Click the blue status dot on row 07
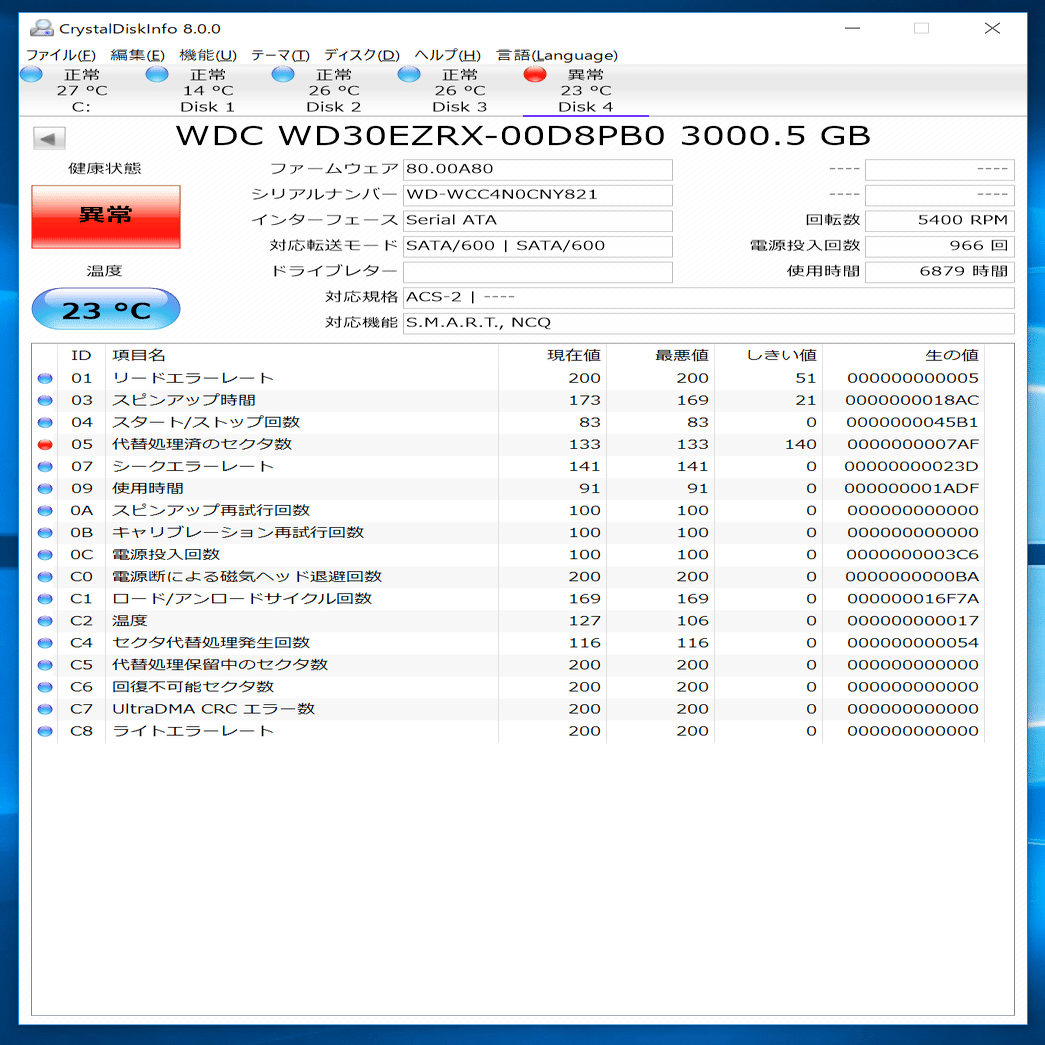 45,467
